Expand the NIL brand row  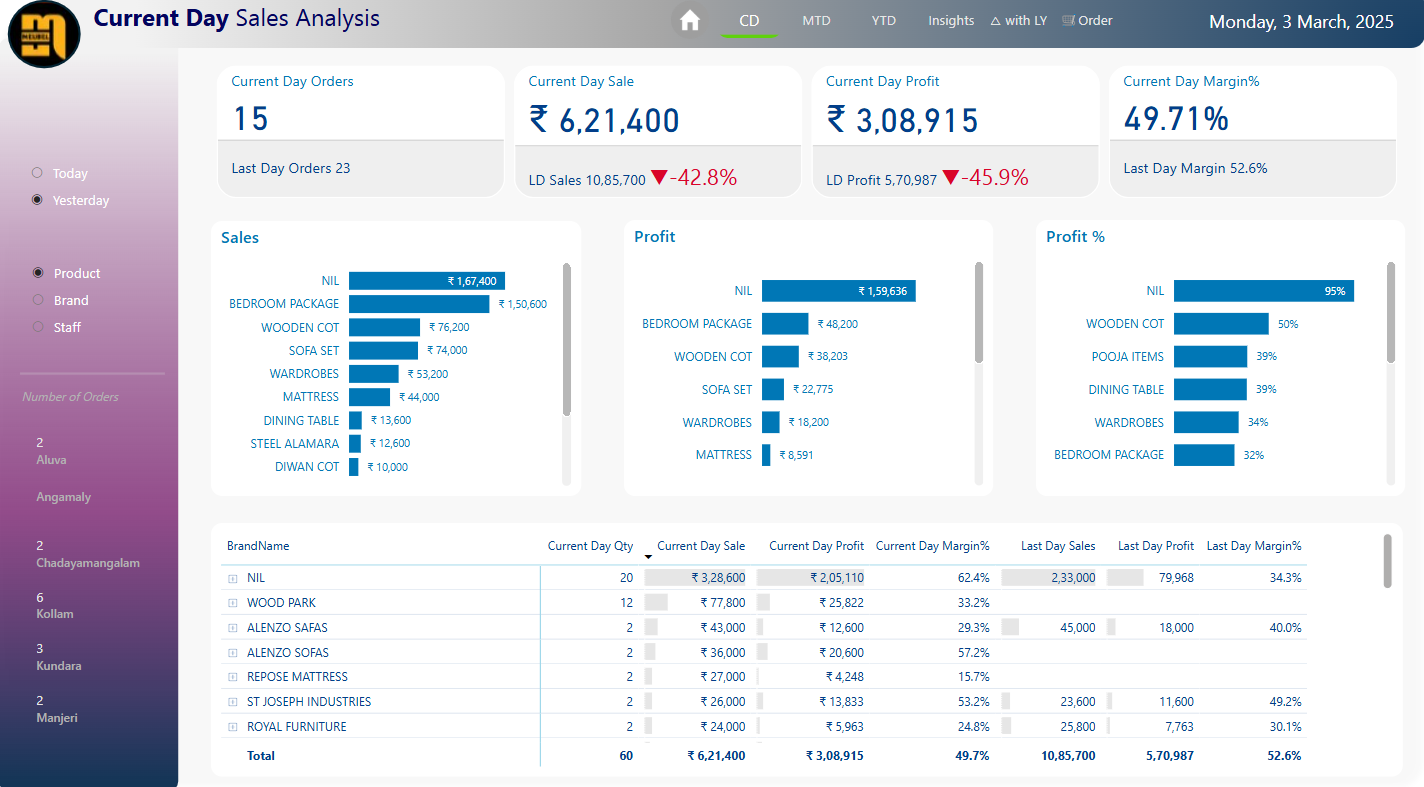click(233, 578)
